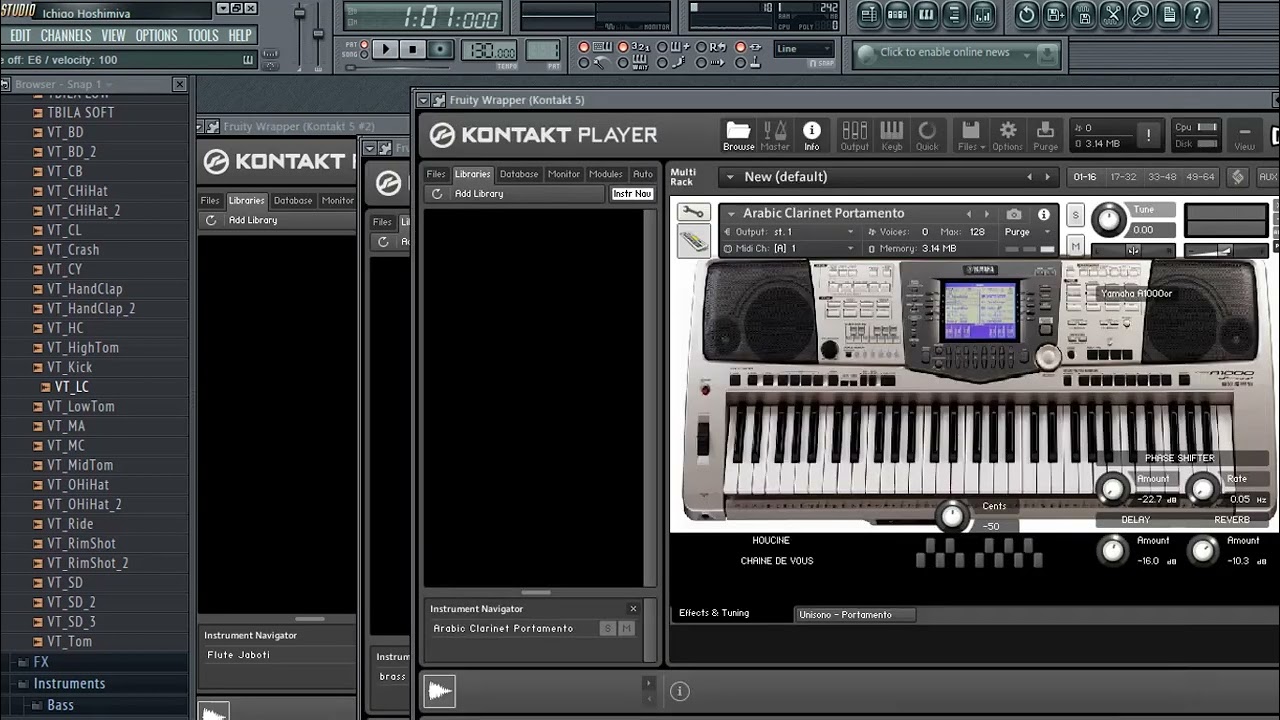Click the Phase Shifter Amount knob
Image resolution: width=1280 pixels, height=720 pixels.
[1112, 488]
